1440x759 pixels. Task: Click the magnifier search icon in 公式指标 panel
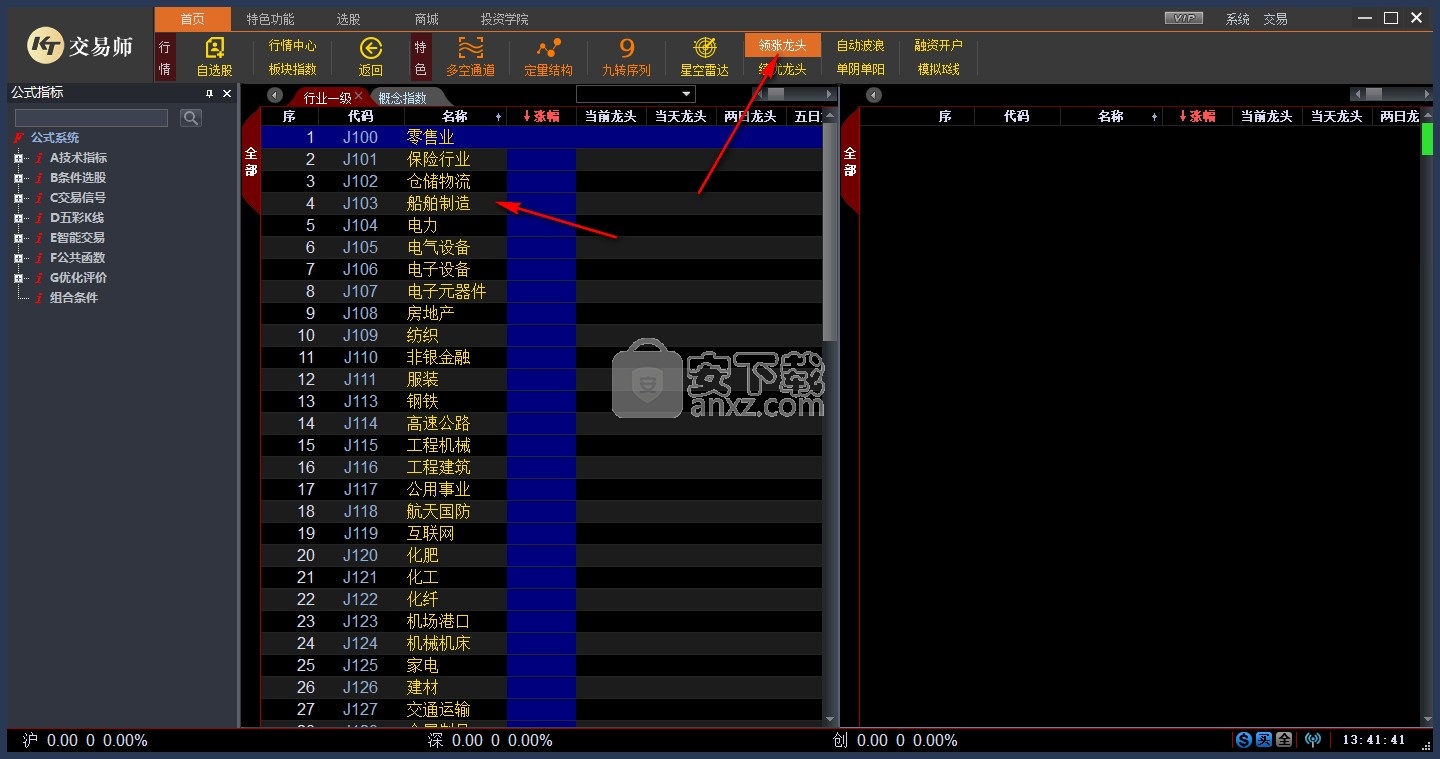pos(191,118)
